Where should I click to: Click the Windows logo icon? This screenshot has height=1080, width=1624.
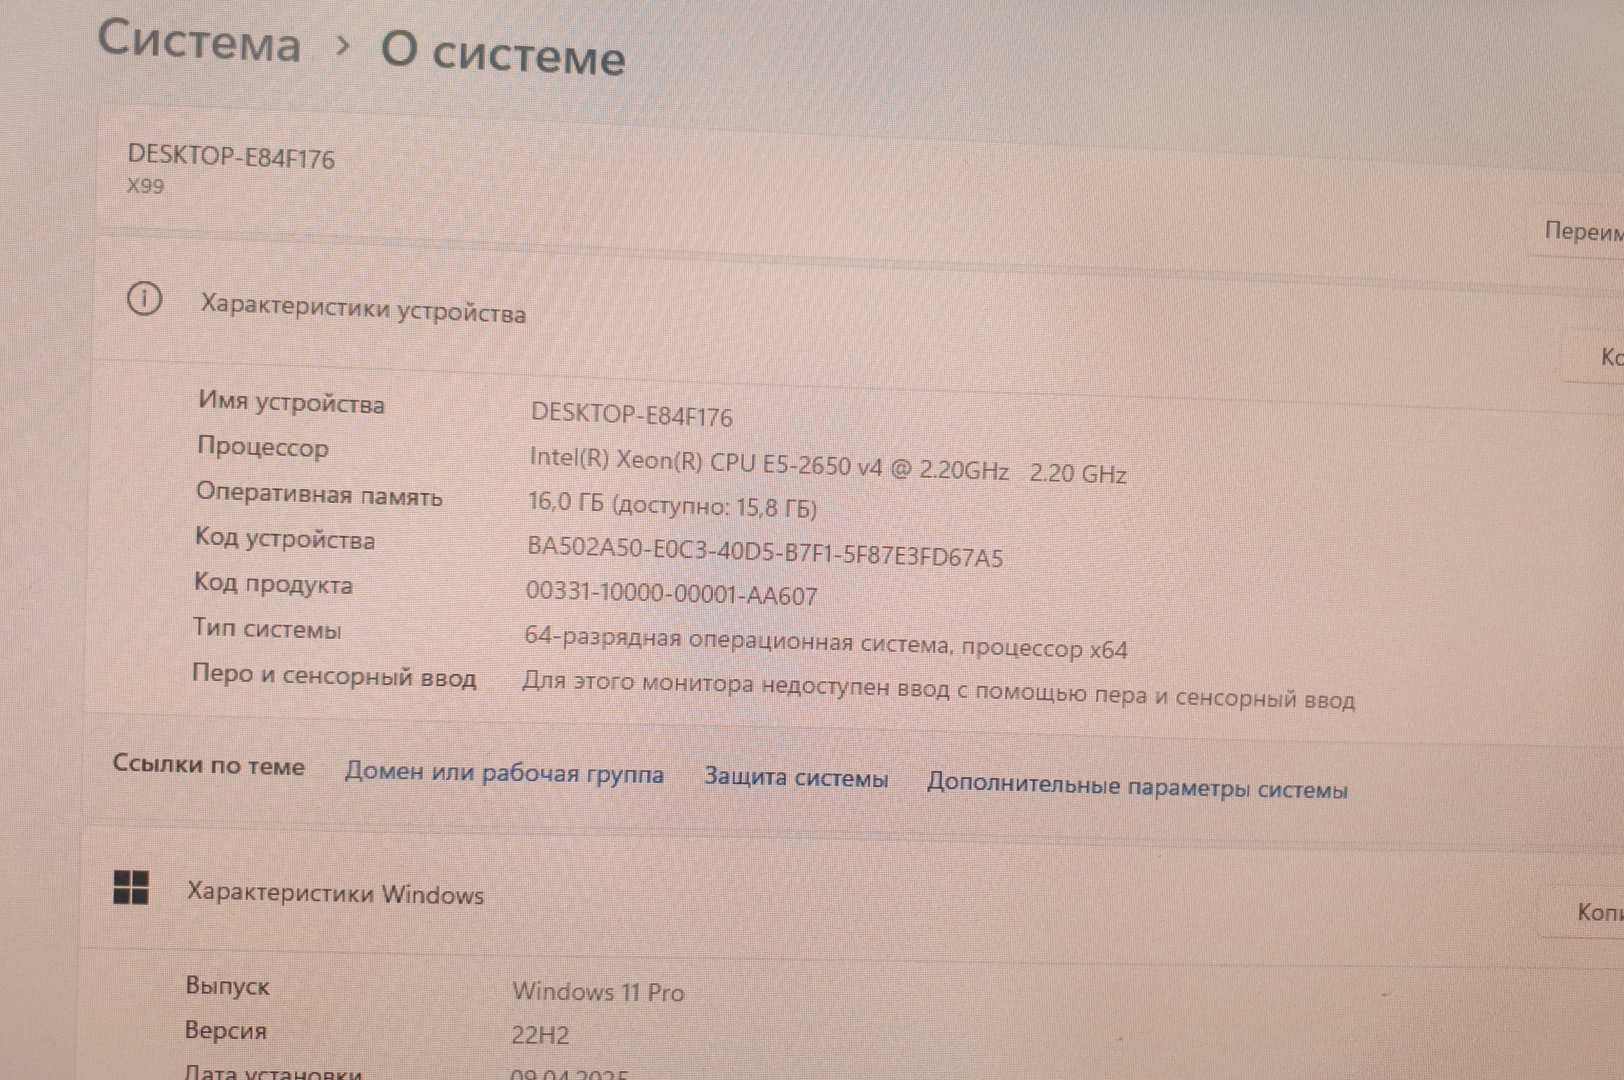coord(131,886)
